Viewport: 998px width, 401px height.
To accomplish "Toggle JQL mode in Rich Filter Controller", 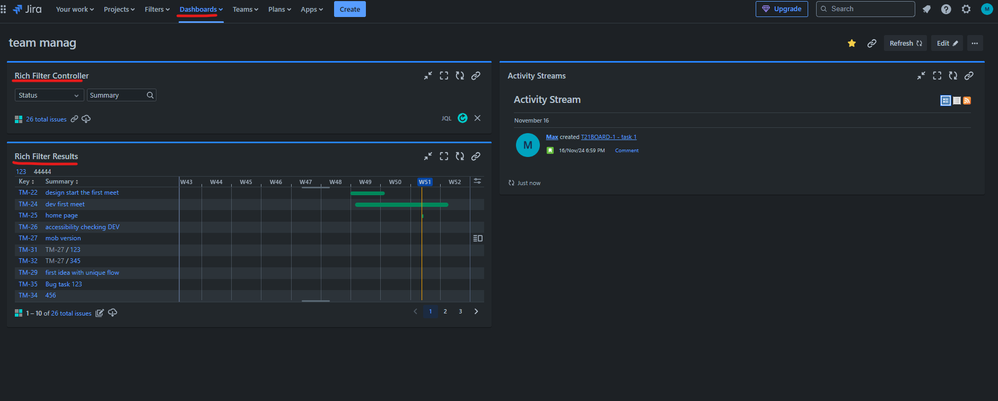I will coord(446,119).
